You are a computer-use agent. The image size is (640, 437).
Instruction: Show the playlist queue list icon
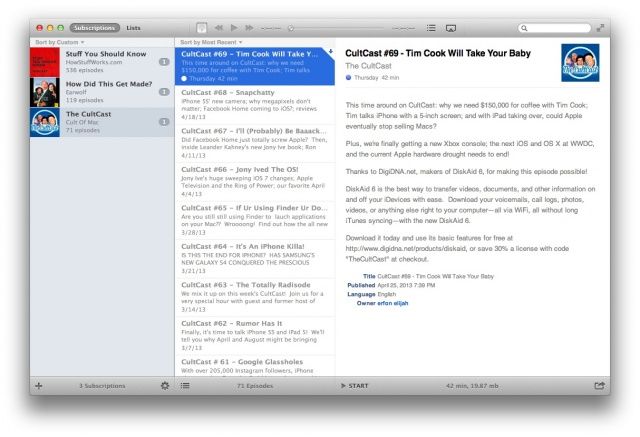(x=431, y=28)
